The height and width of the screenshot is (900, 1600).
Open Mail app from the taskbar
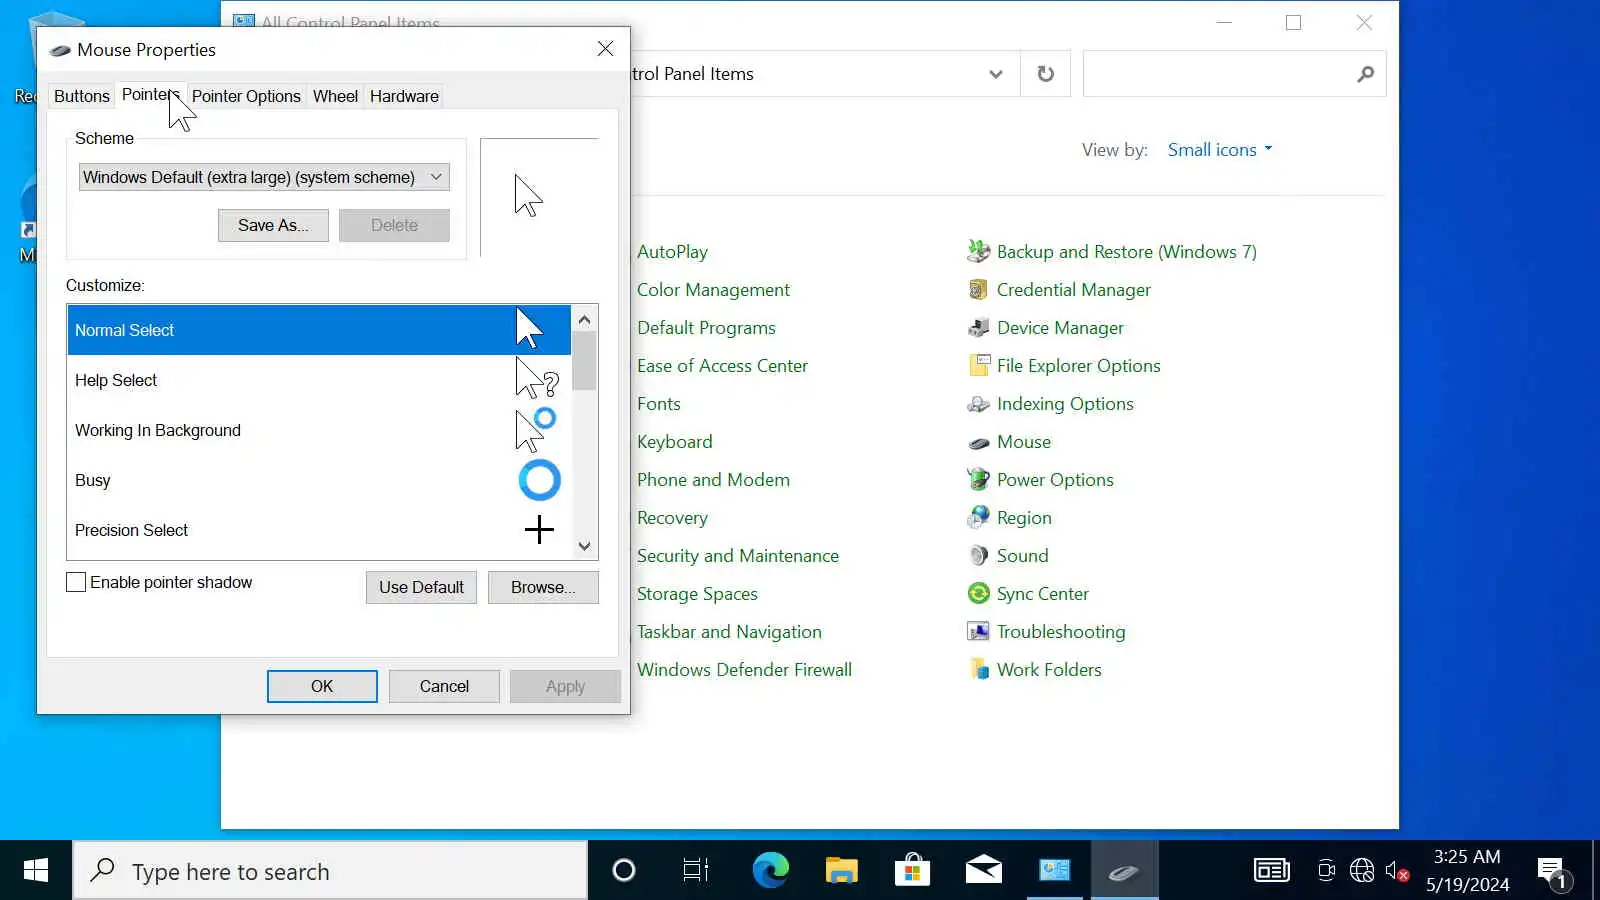tap(983, 871)
